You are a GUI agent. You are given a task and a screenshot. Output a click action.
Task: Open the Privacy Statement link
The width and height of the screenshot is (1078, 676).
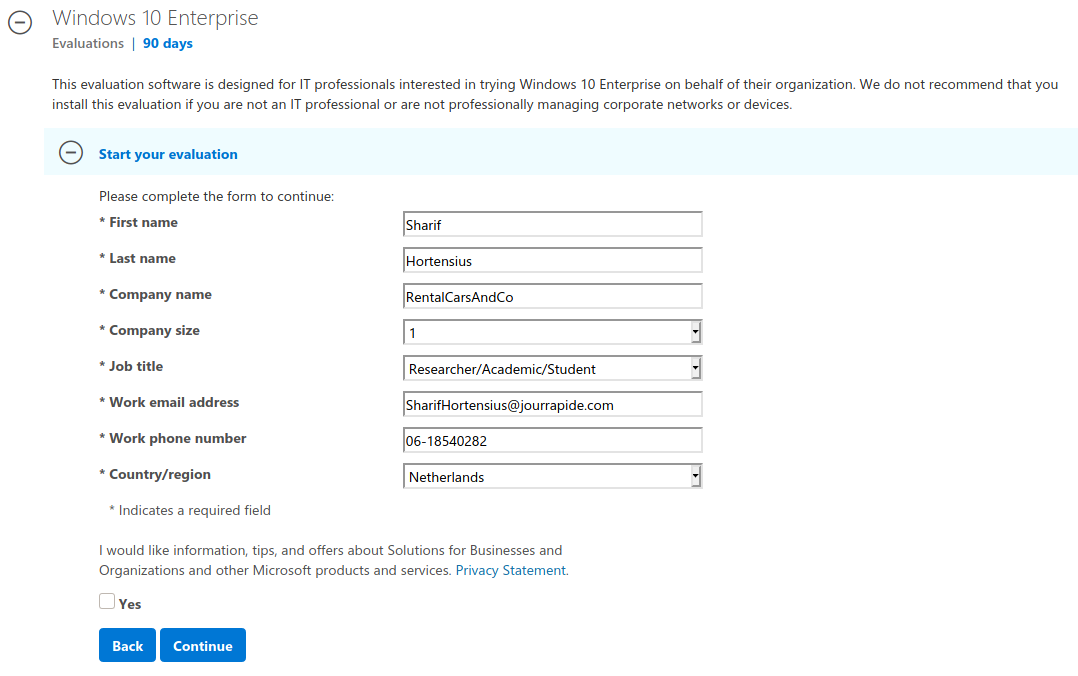click(511, 570)
